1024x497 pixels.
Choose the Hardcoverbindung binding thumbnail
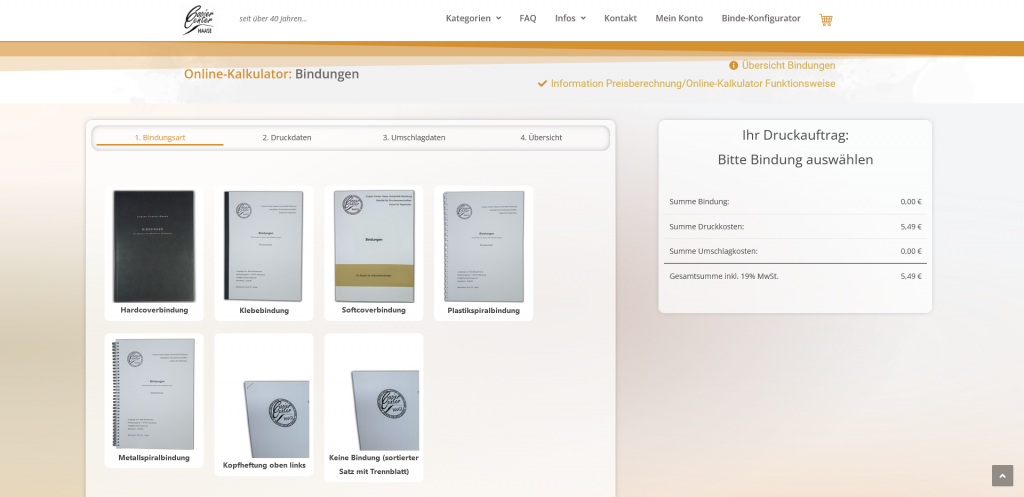coord(154,246)
